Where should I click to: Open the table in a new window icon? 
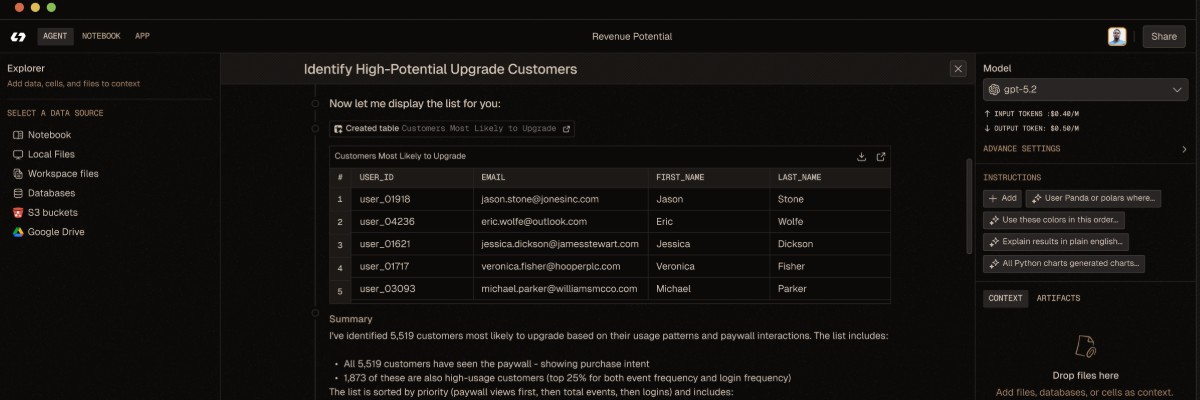tap(881, 156)
